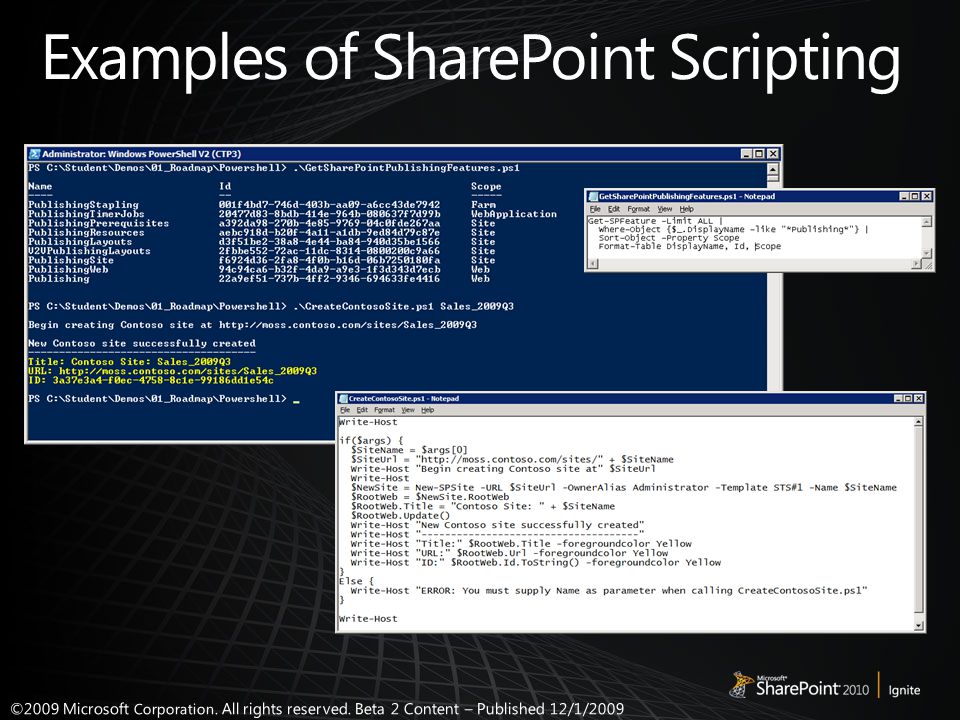The image size is (960, 720).
Task: Click the Id column header in PowerShell output
Action: tap(225, 186)
